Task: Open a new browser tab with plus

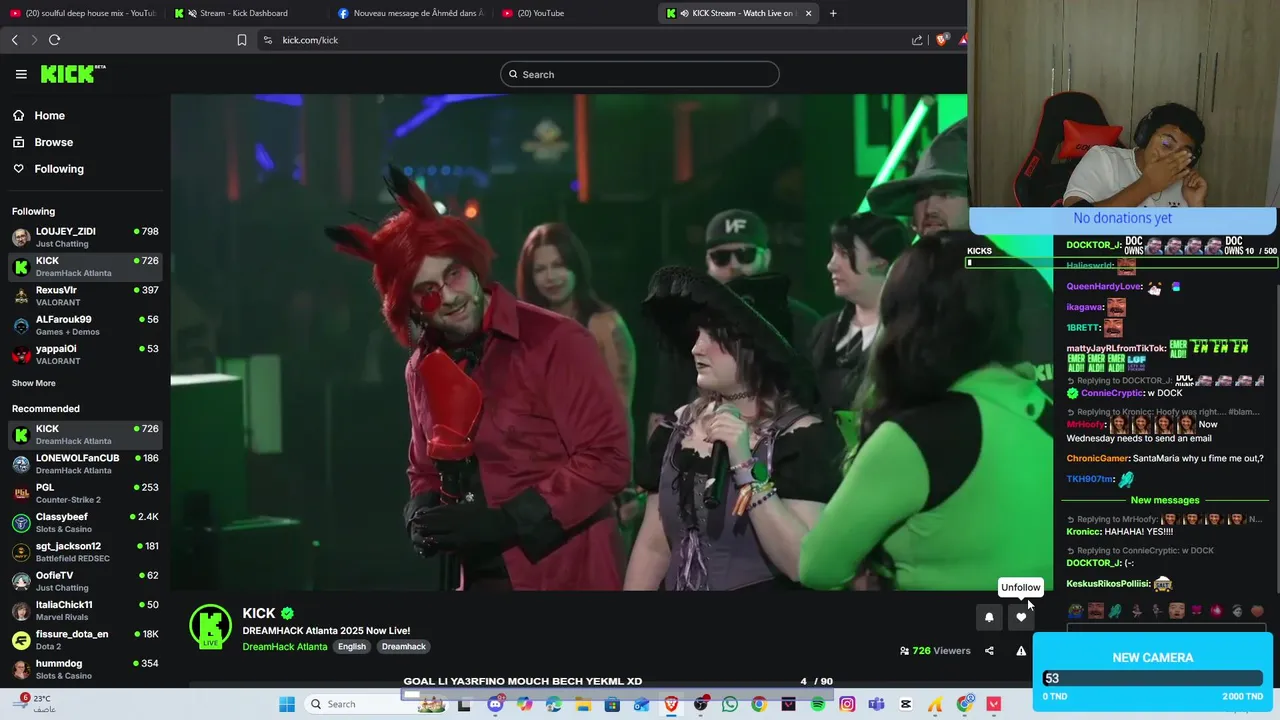Action: (x=833, y=13)
